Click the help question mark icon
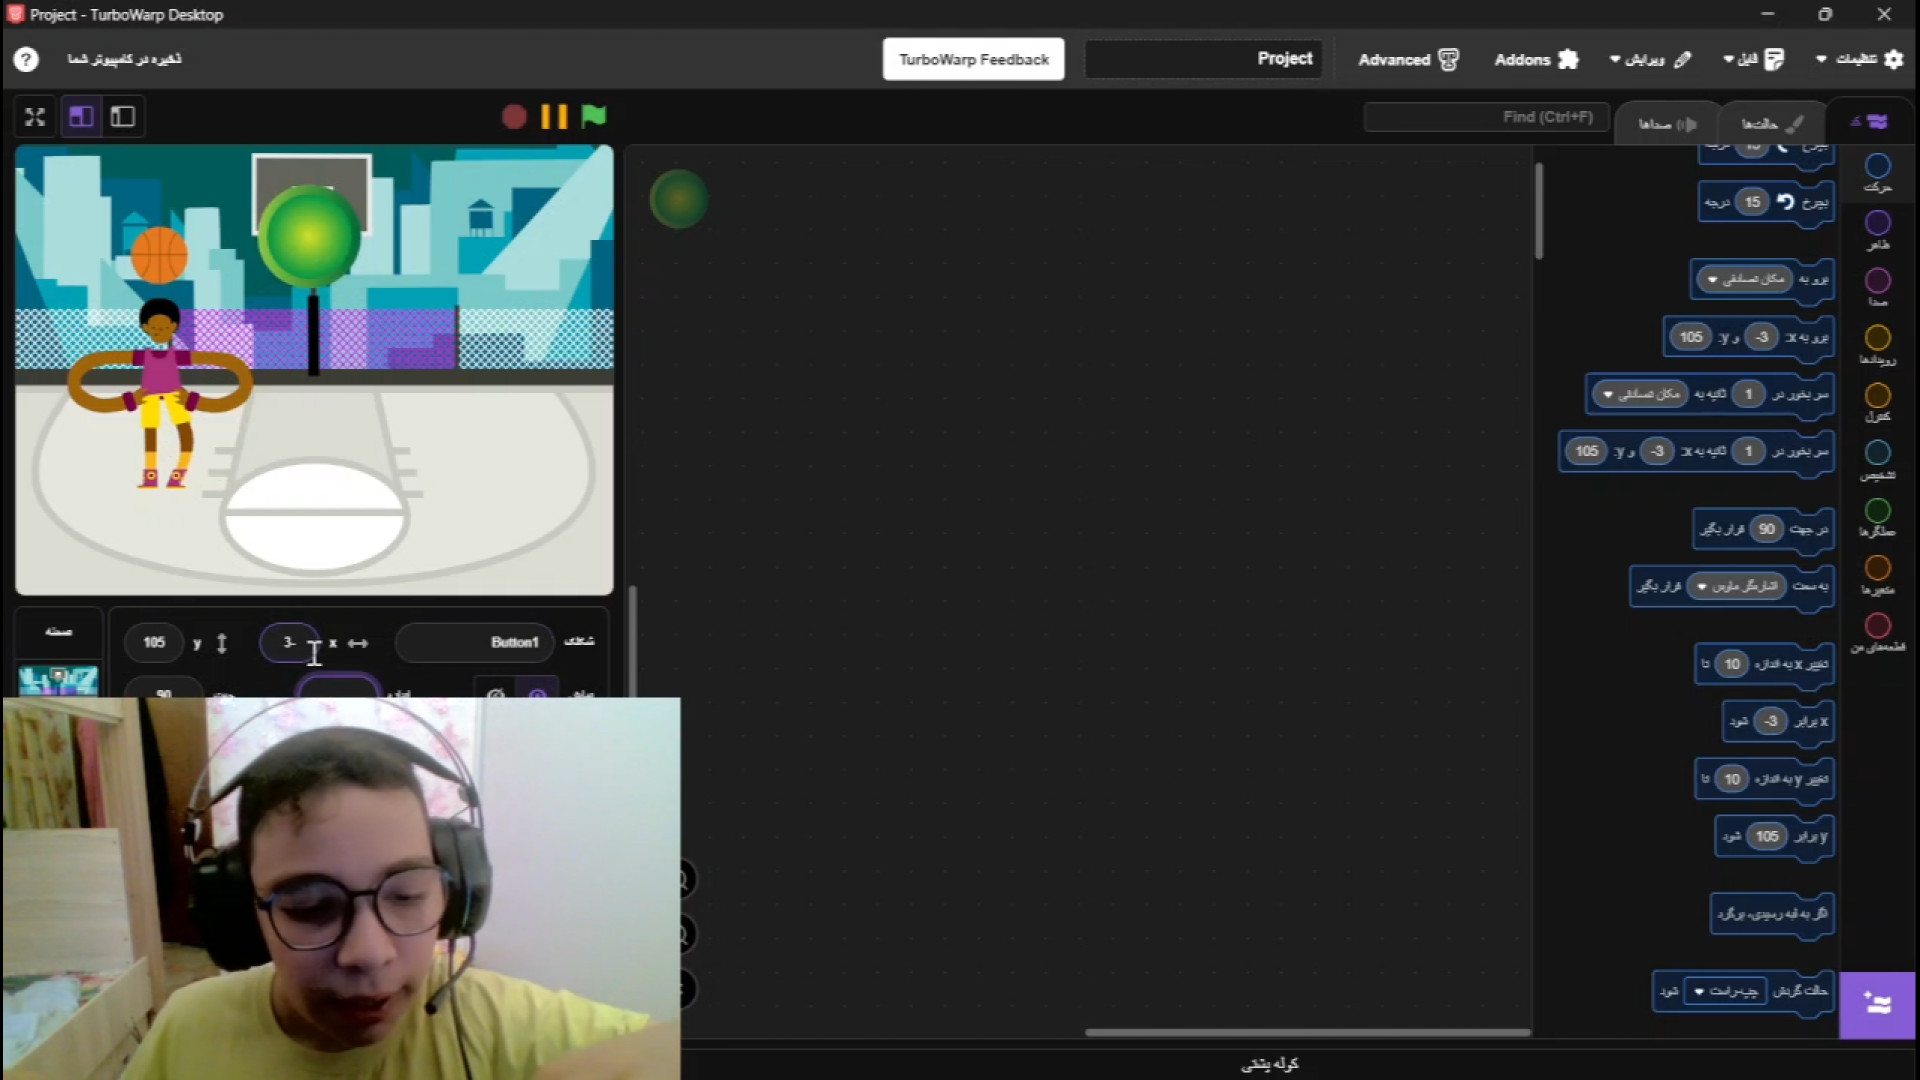1920x1080 pixels. point(26,59)
